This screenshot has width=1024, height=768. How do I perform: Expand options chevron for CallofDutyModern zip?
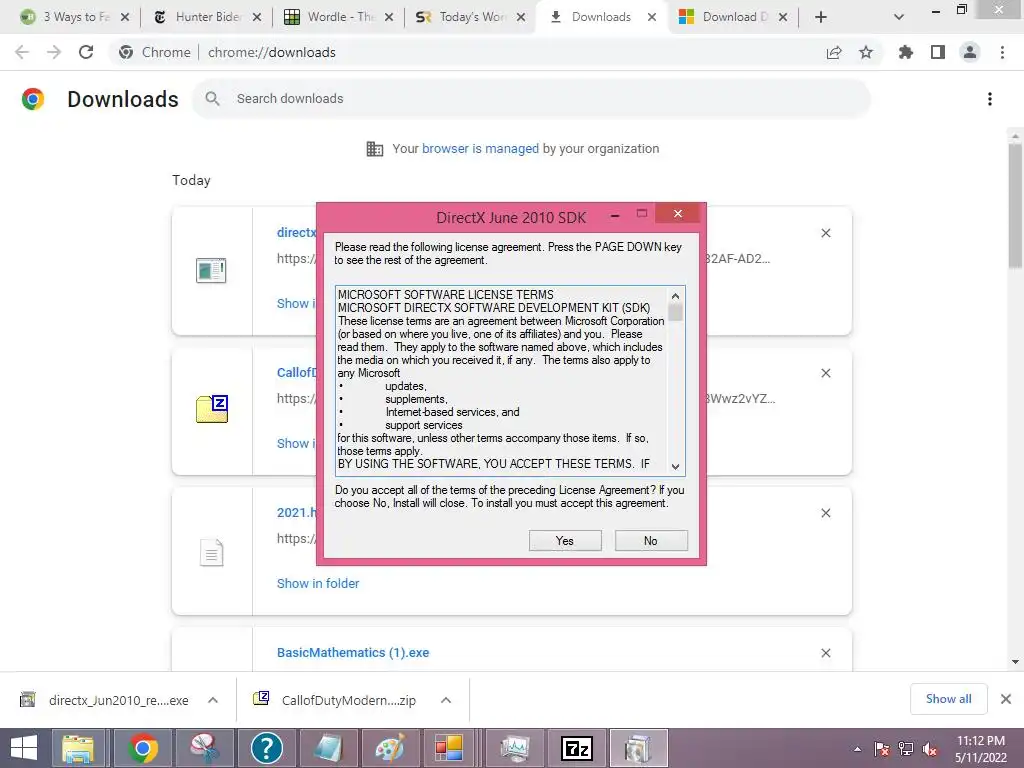446,700
